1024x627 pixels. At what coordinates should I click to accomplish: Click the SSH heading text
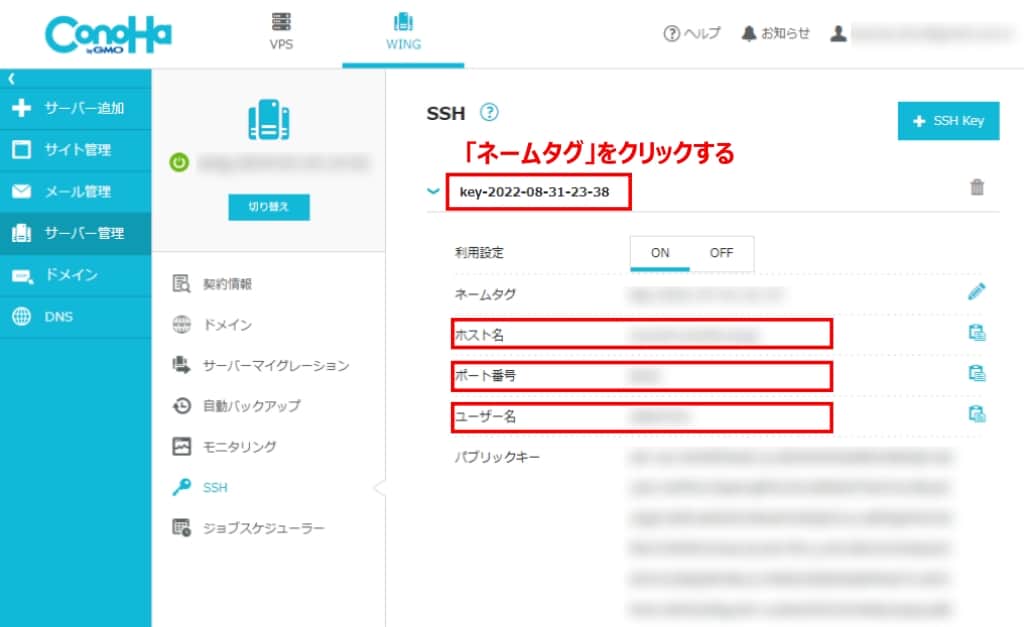coord(446,114)
